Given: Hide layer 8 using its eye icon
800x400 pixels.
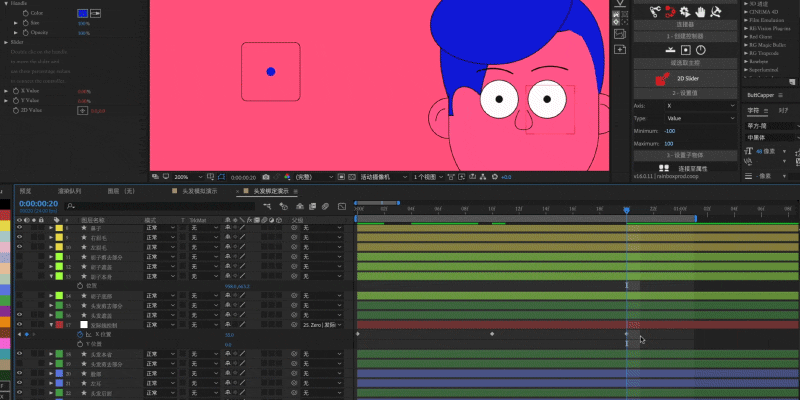Looking at the screenshot, I should coord(19,228).
